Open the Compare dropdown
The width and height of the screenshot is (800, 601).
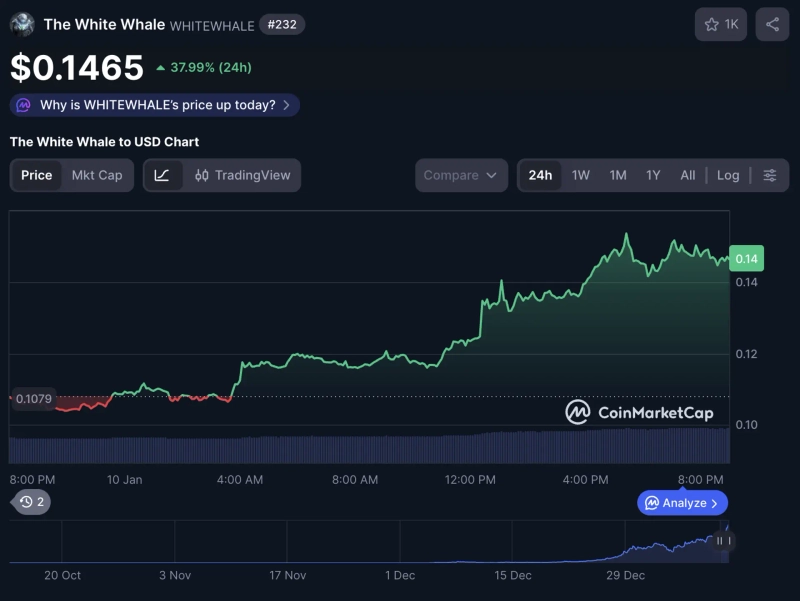[x=460, y=175]
